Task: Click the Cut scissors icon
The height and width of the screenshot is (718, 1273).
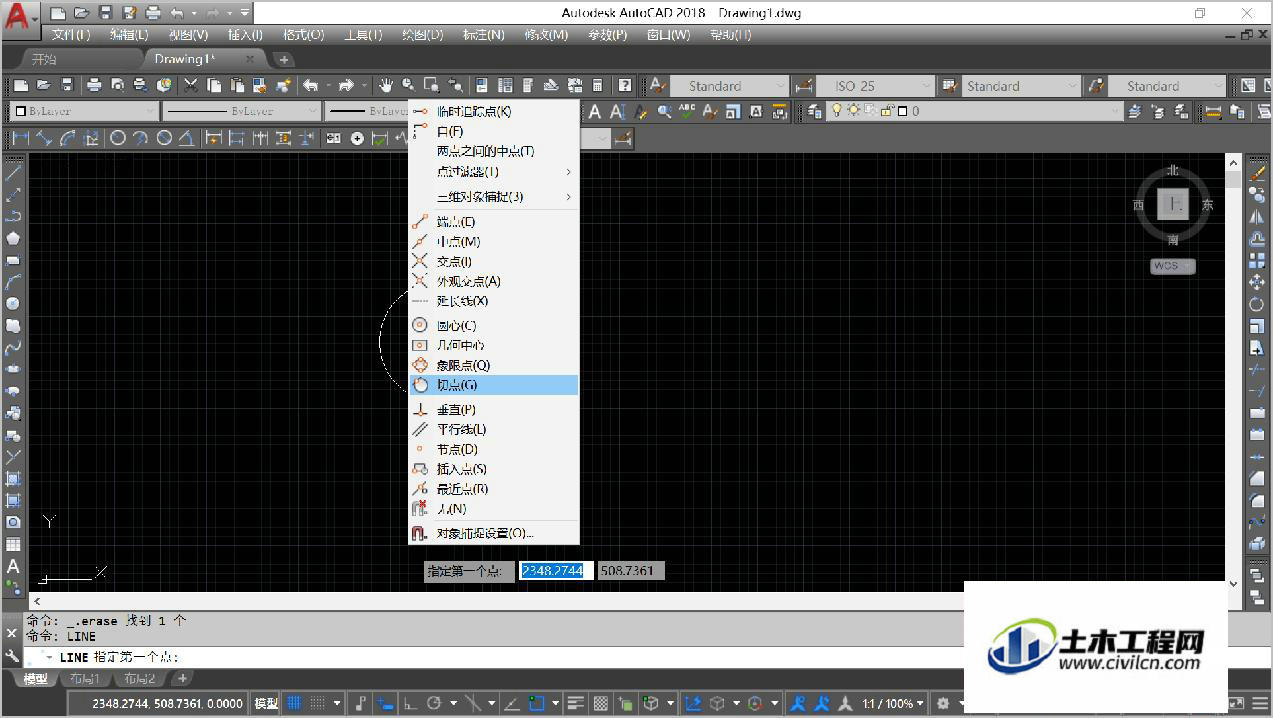Action: pos(190,86)
